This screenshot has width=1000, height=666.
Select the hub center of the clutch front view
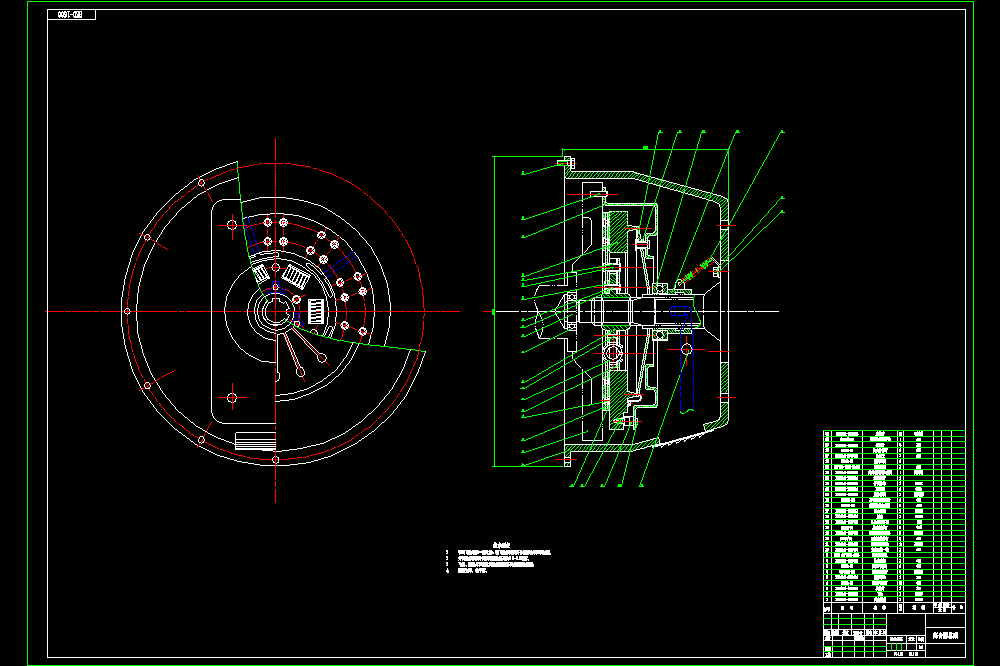276,311
